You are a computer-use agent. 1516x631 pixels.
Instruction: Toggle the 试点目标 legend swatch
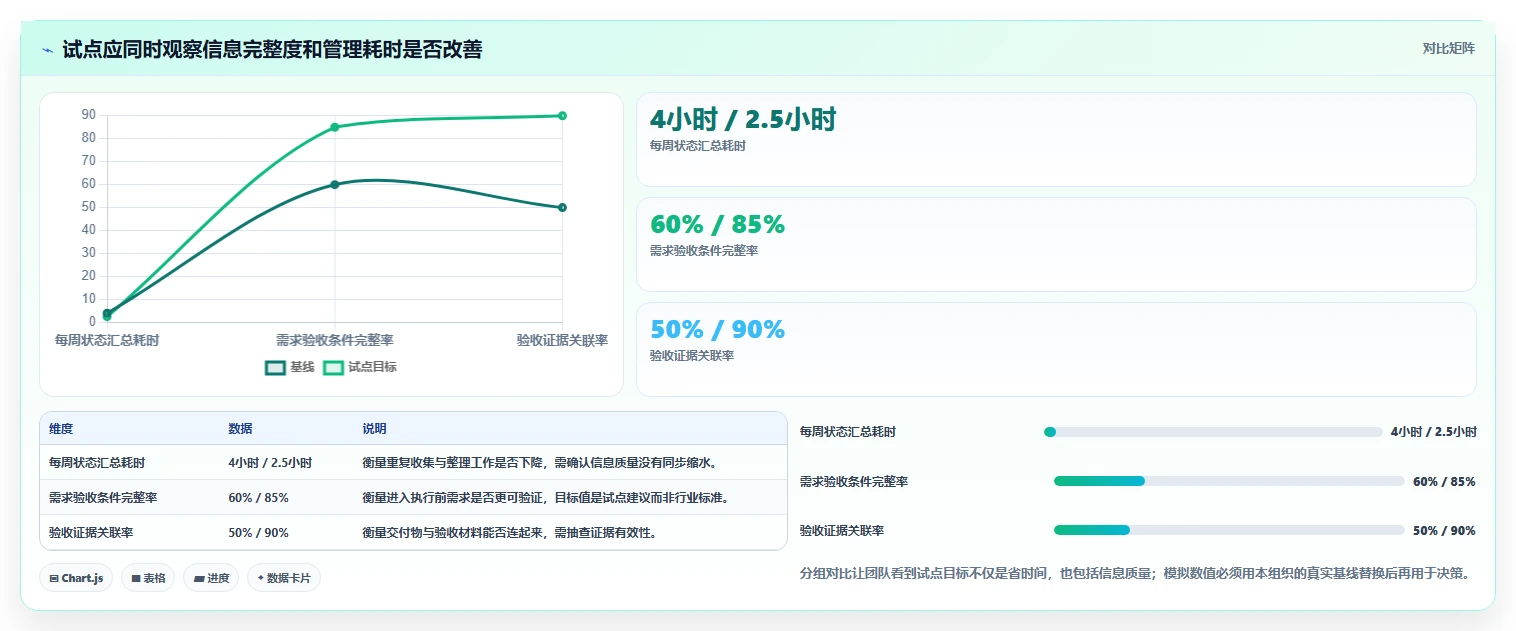333,367
